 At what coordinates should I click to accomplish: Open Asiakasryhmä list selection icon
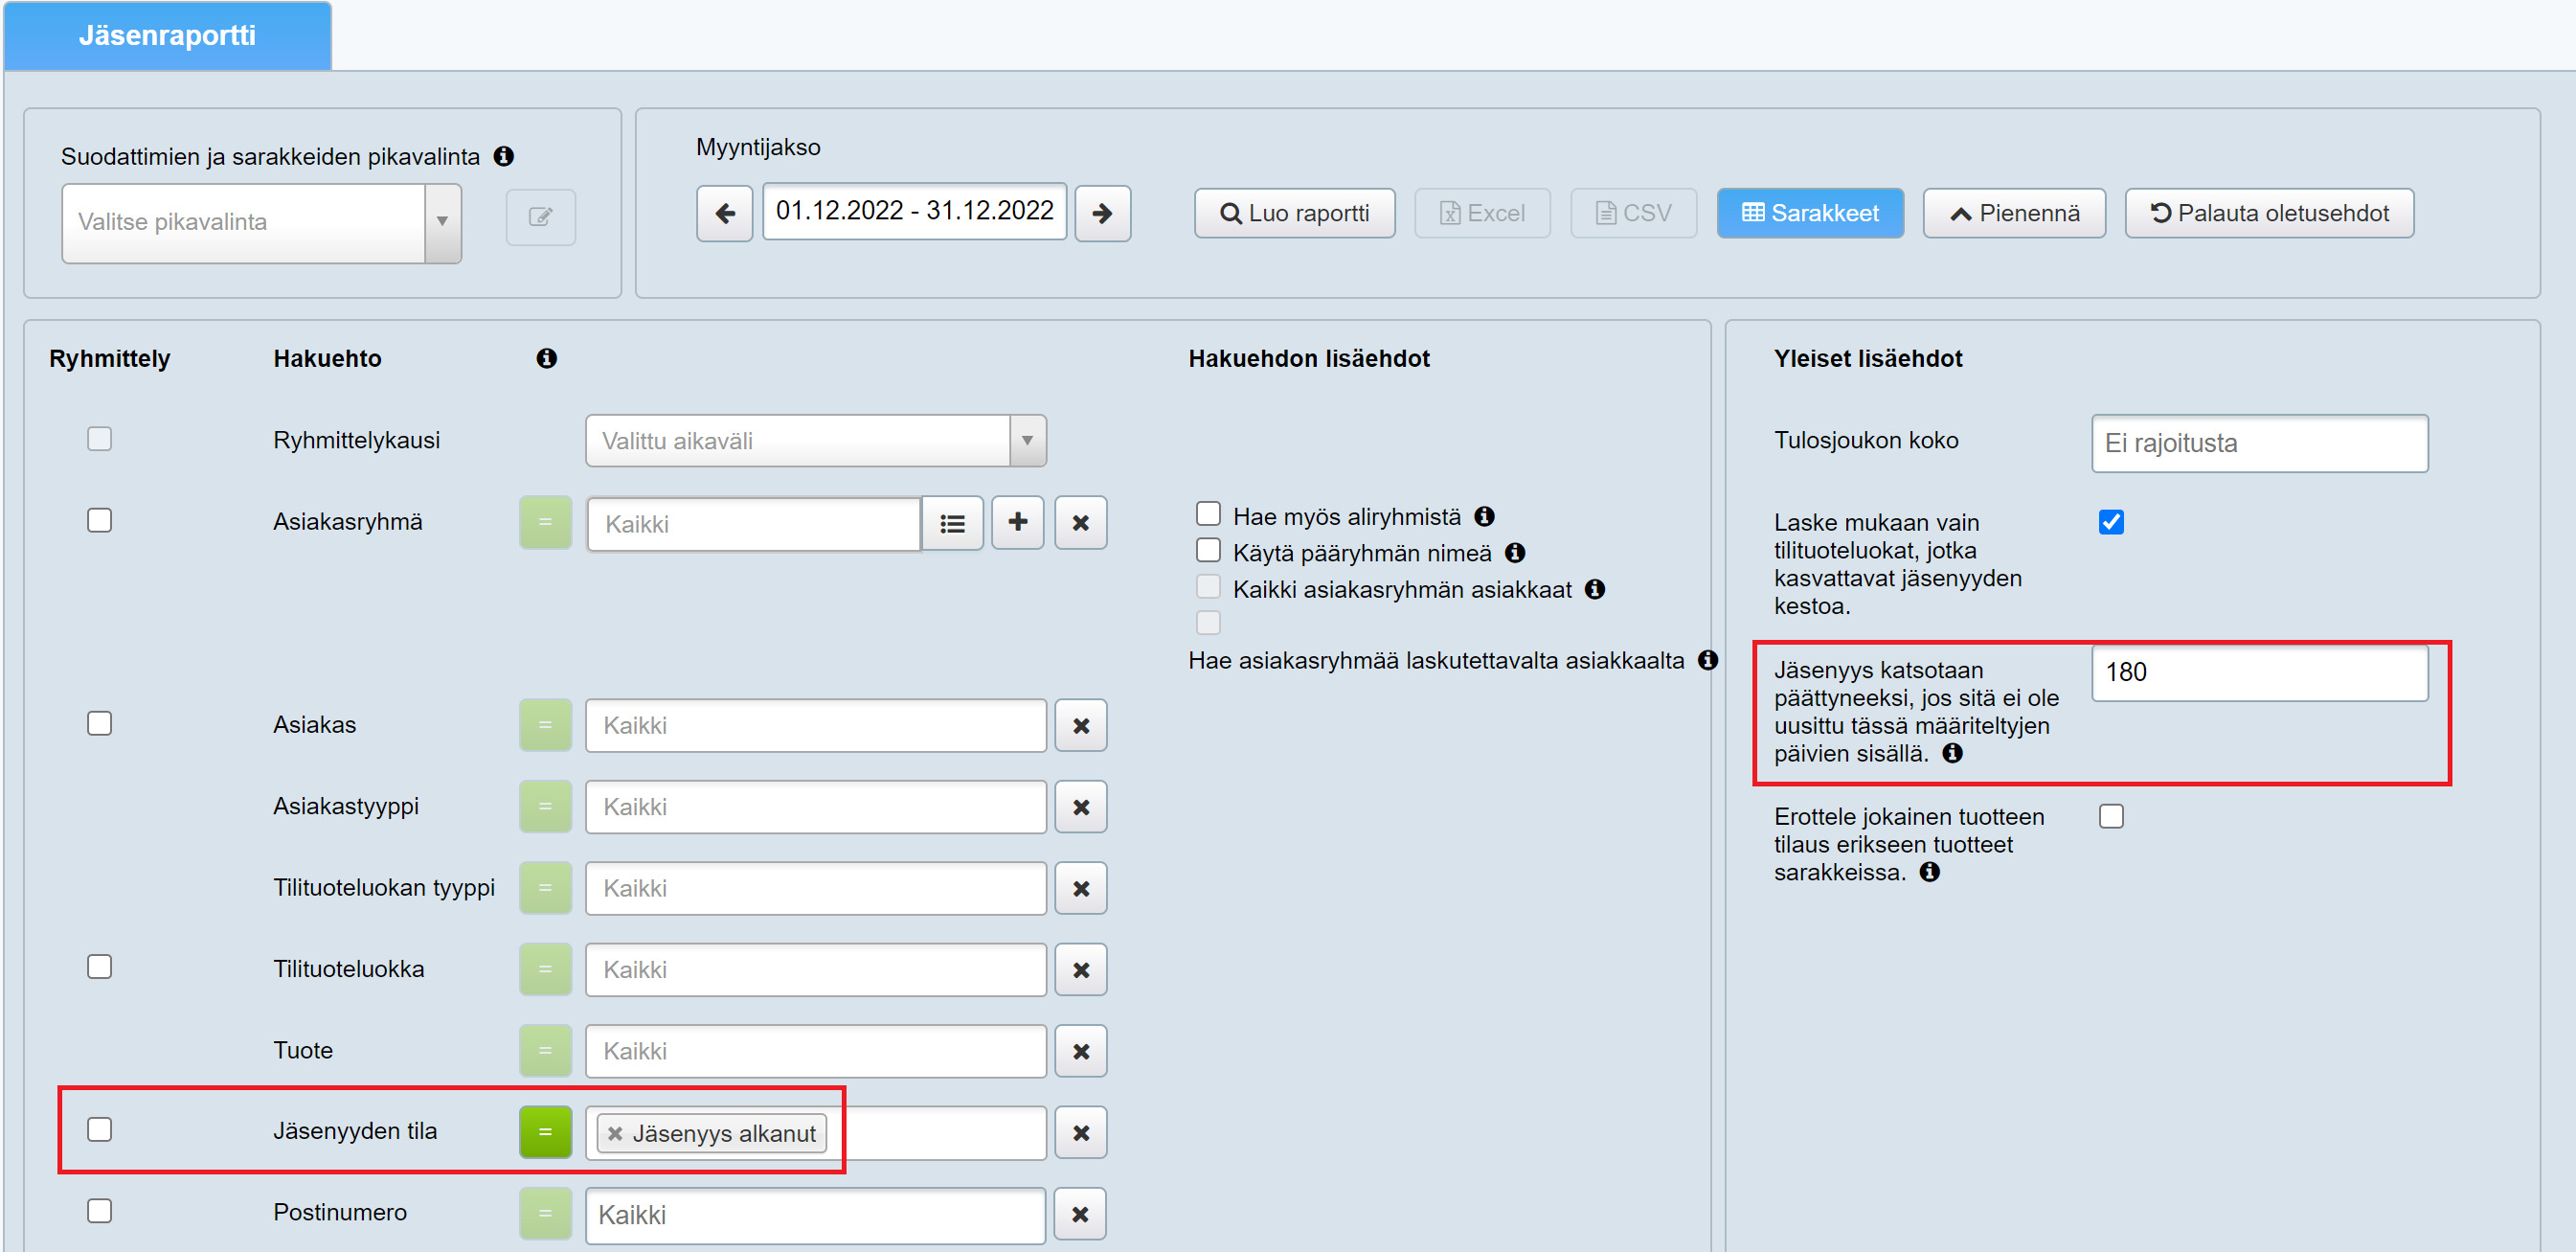952,523
